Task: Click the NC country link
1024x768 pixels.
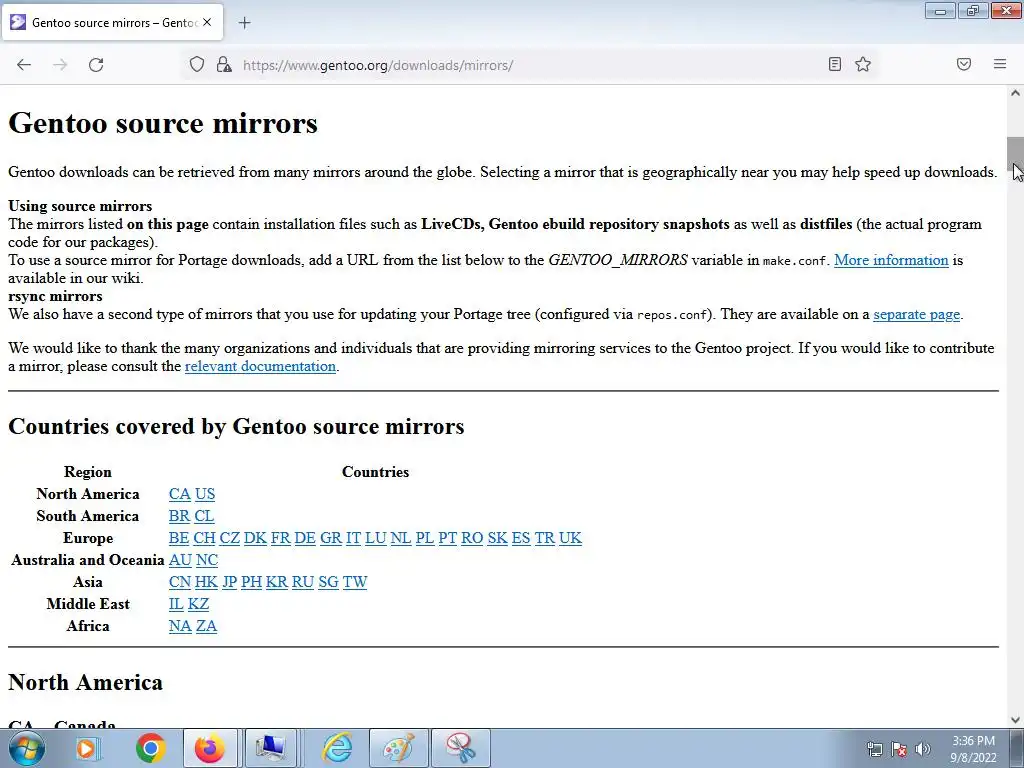Action: (x=207, y=560)
